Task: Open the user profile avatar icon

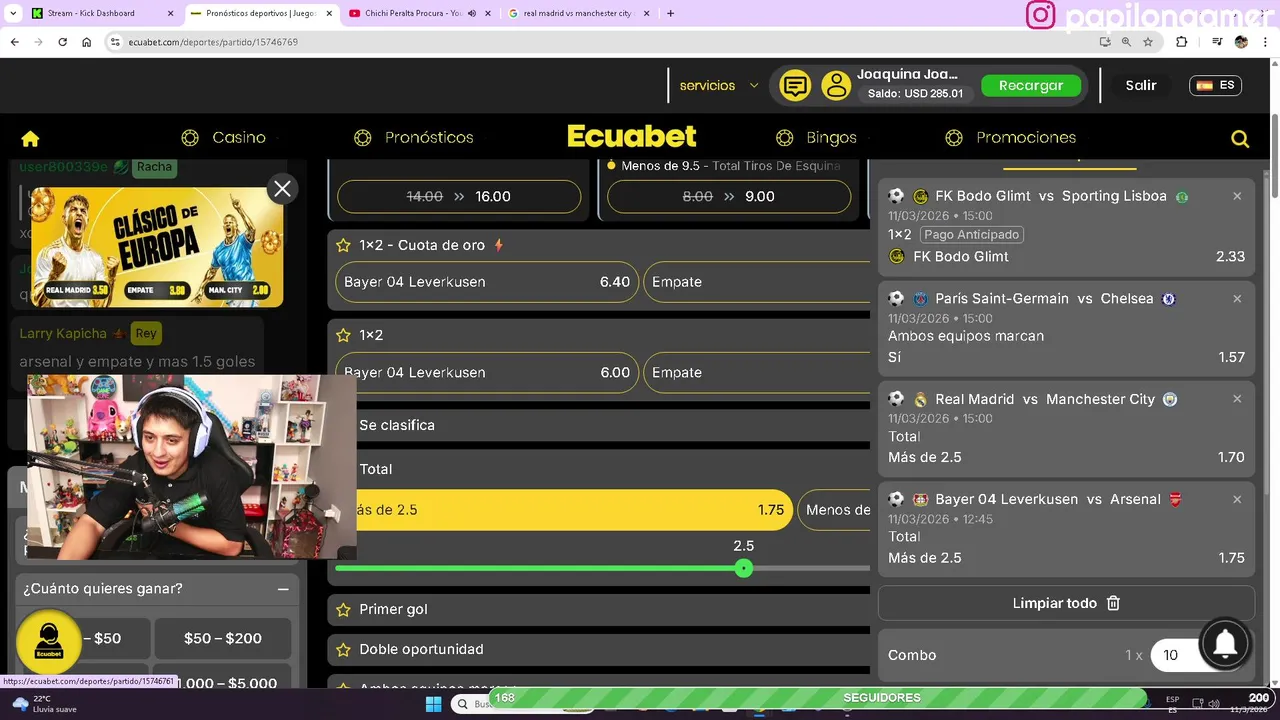Action: (x=836, y=86)
